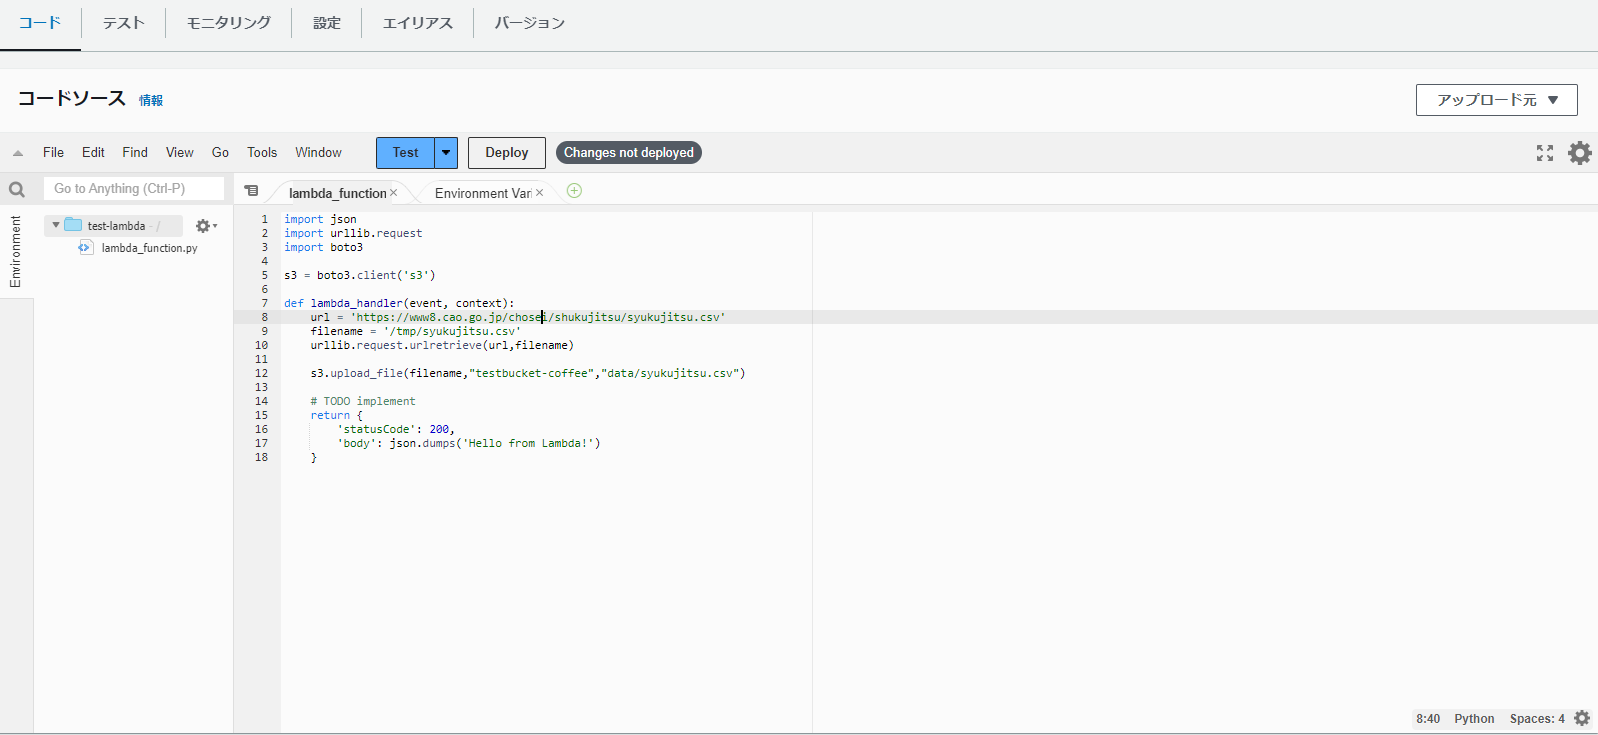
Task: Open the View menu
Action: 180,153
